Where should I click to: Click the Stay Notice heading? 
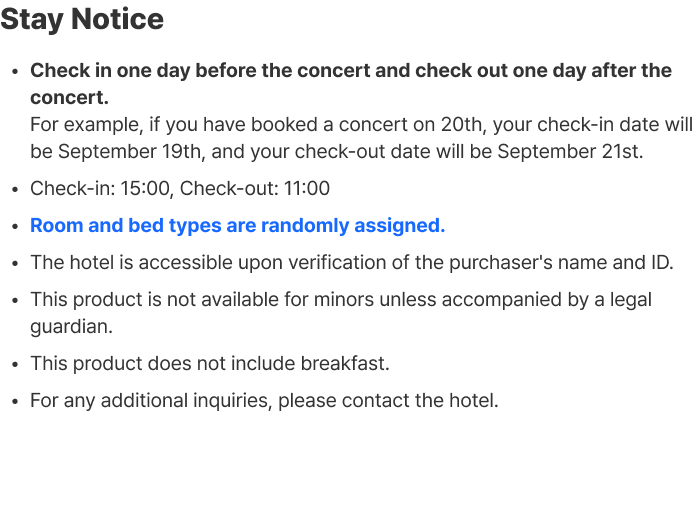coord(82,19)
